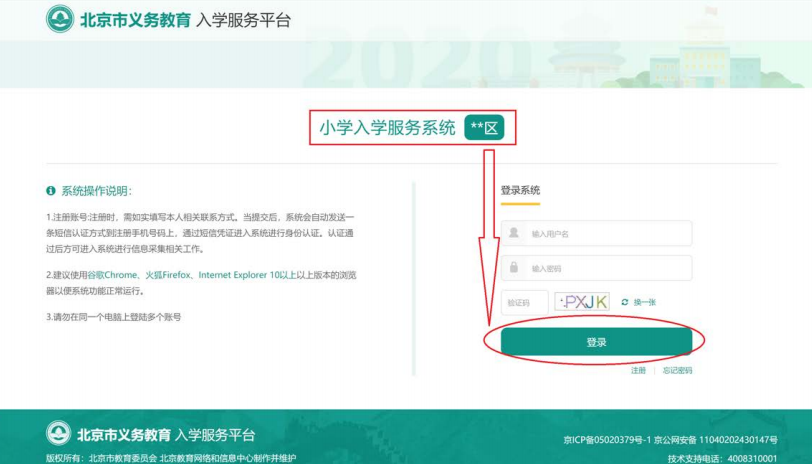Click the user icon in username field
The width and height of the screenshot is (812, 464).
(514, 233)
